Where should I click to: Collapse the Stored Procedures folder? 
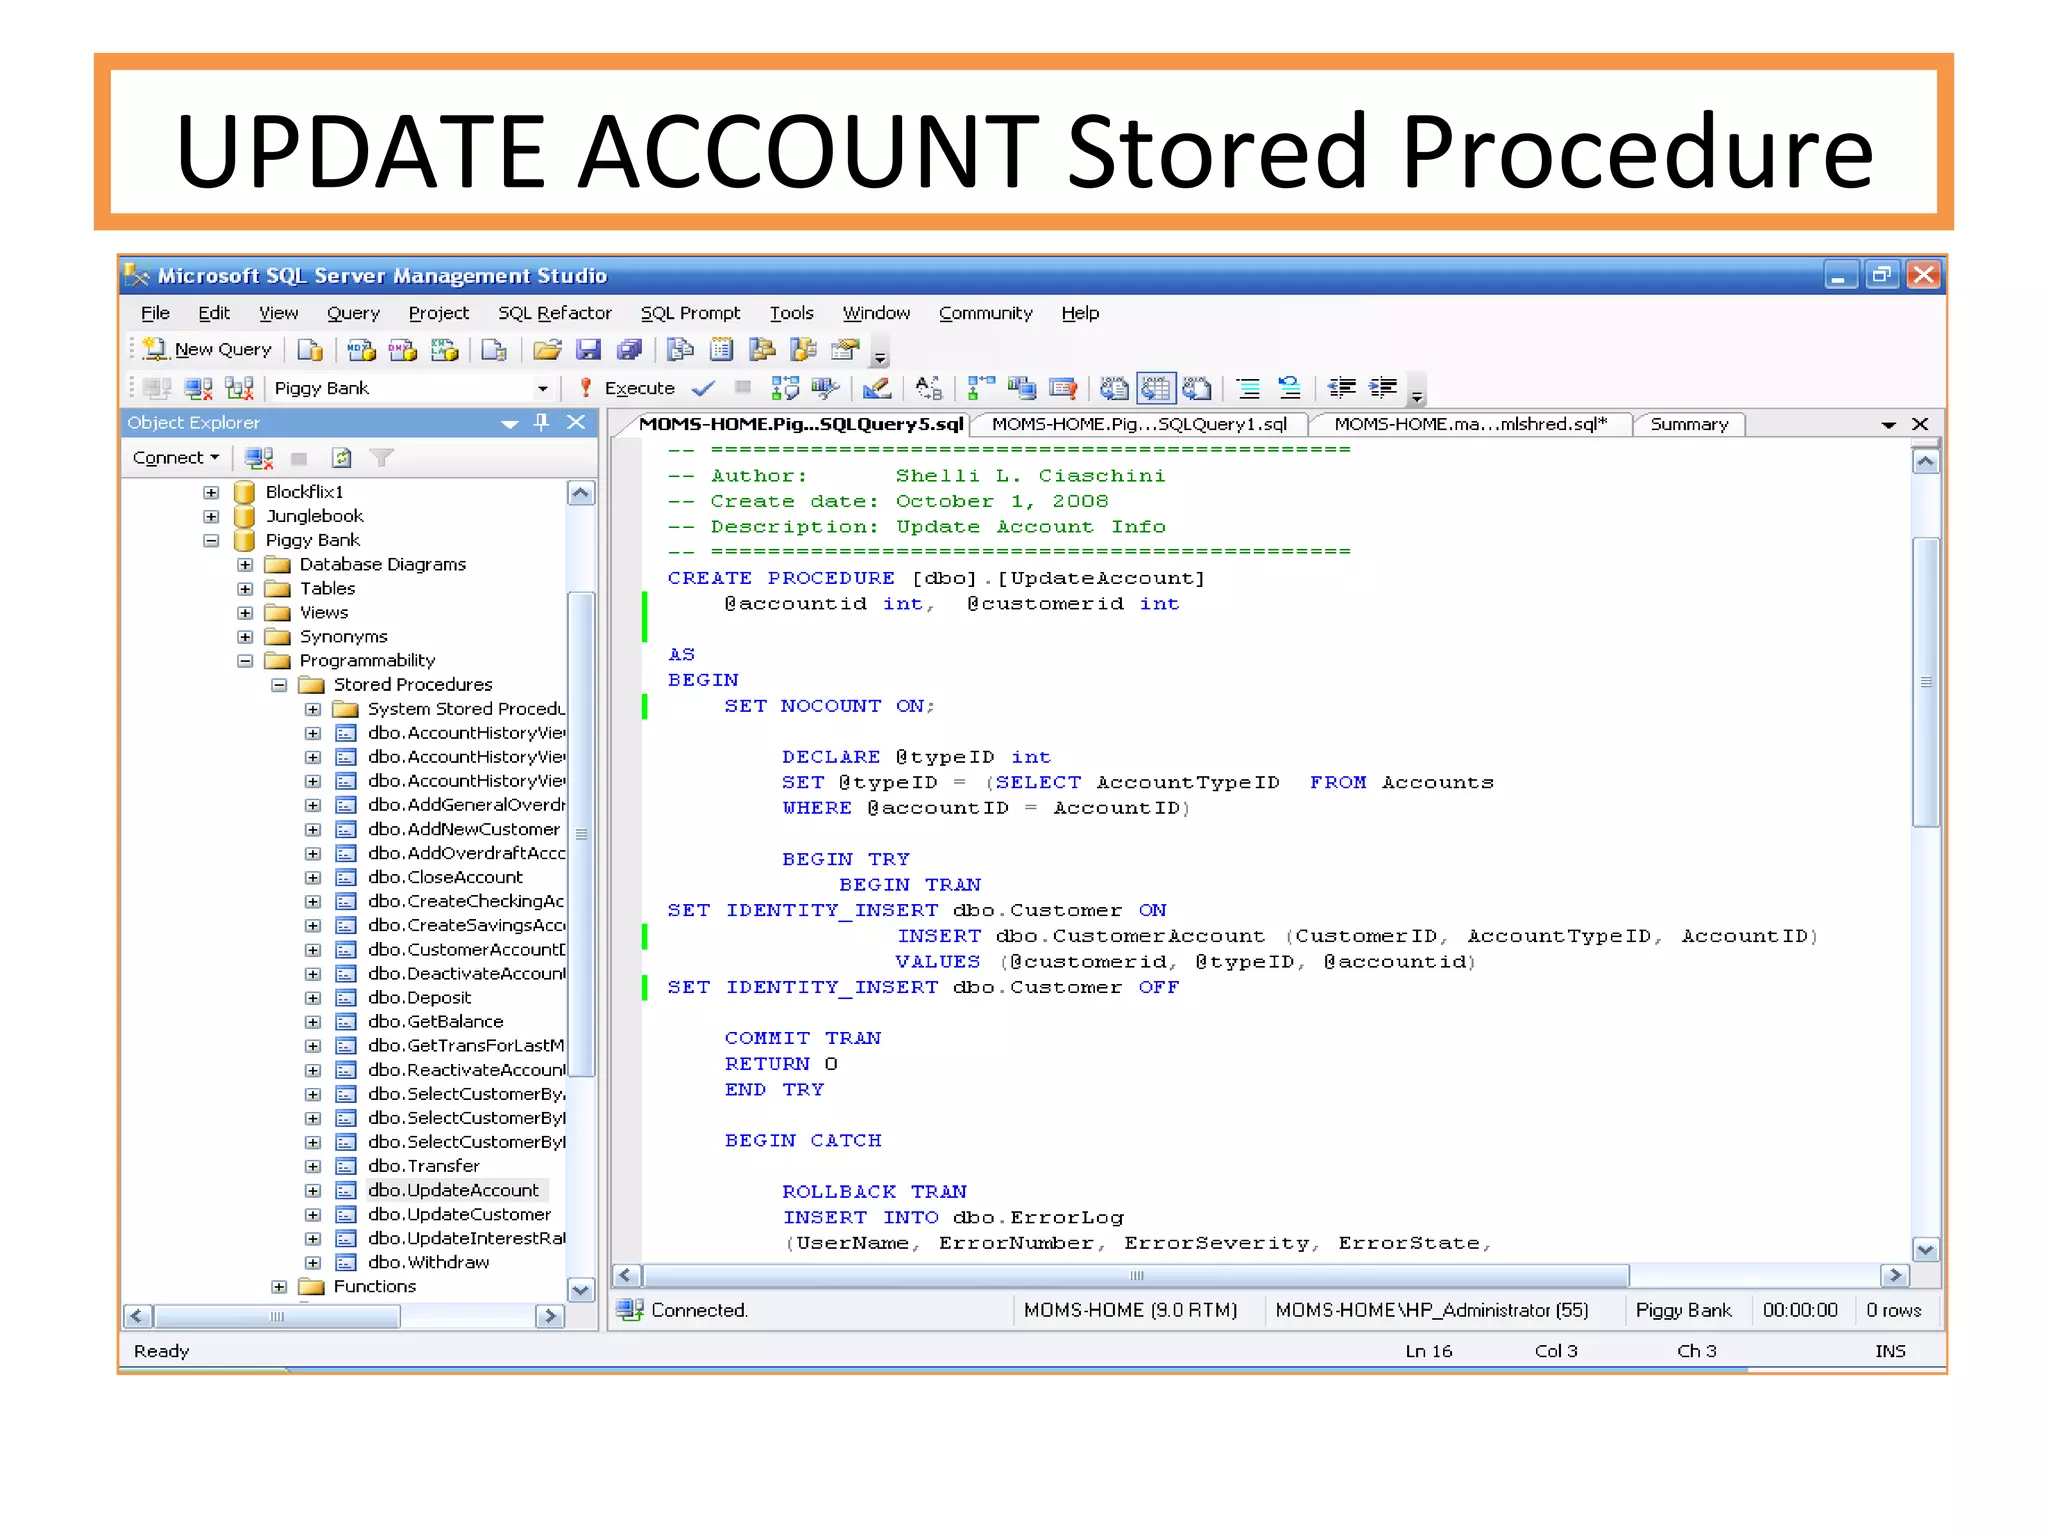point(279,685)
